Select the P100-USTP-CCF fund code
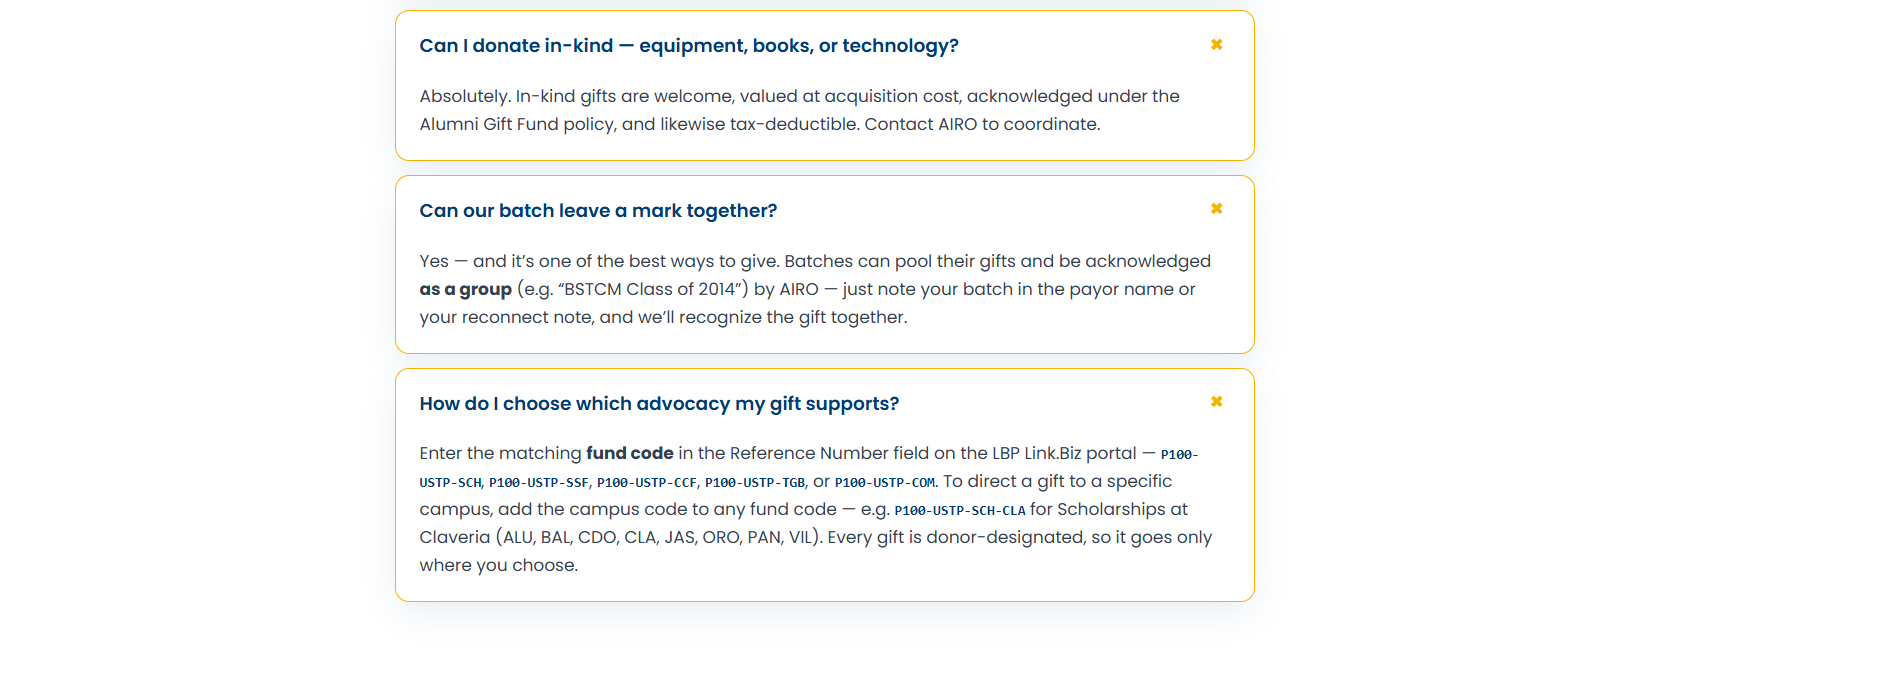This screenshot has width=1892, height=700. pos(647,482)
